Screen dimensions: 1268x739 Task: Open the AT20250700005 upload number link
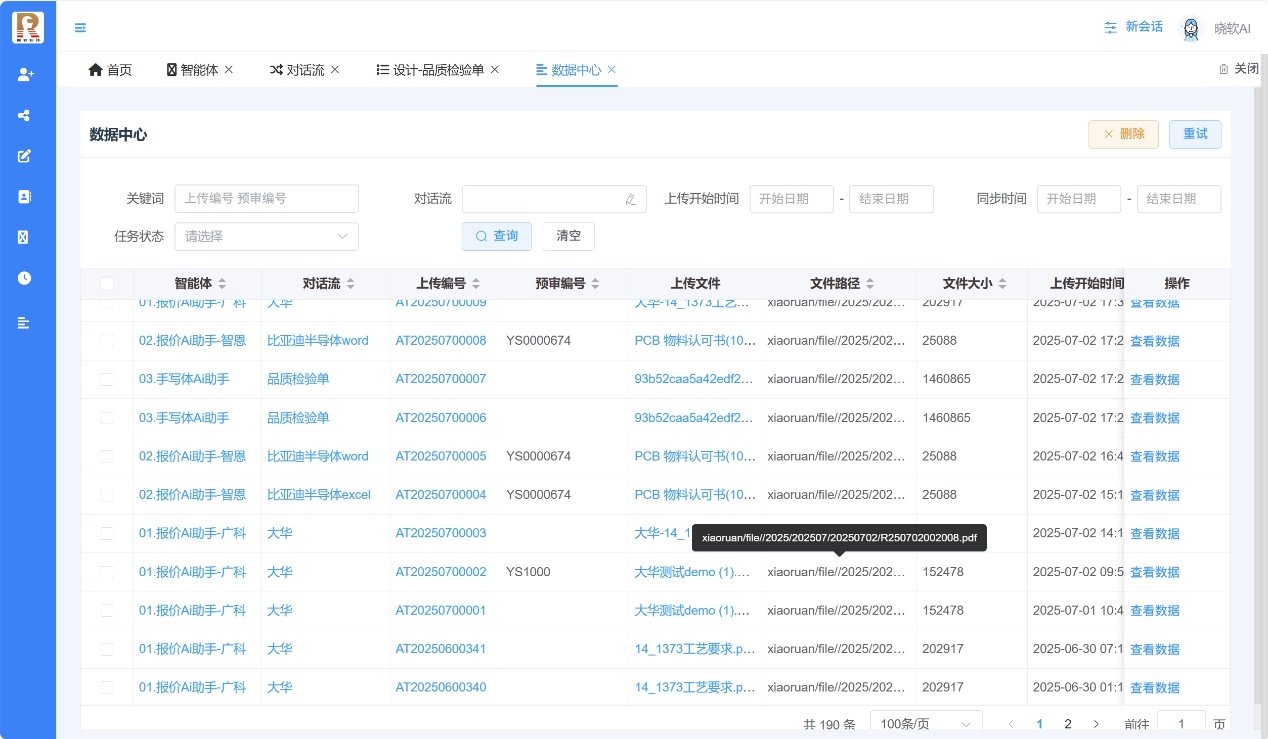pos(440,457)
